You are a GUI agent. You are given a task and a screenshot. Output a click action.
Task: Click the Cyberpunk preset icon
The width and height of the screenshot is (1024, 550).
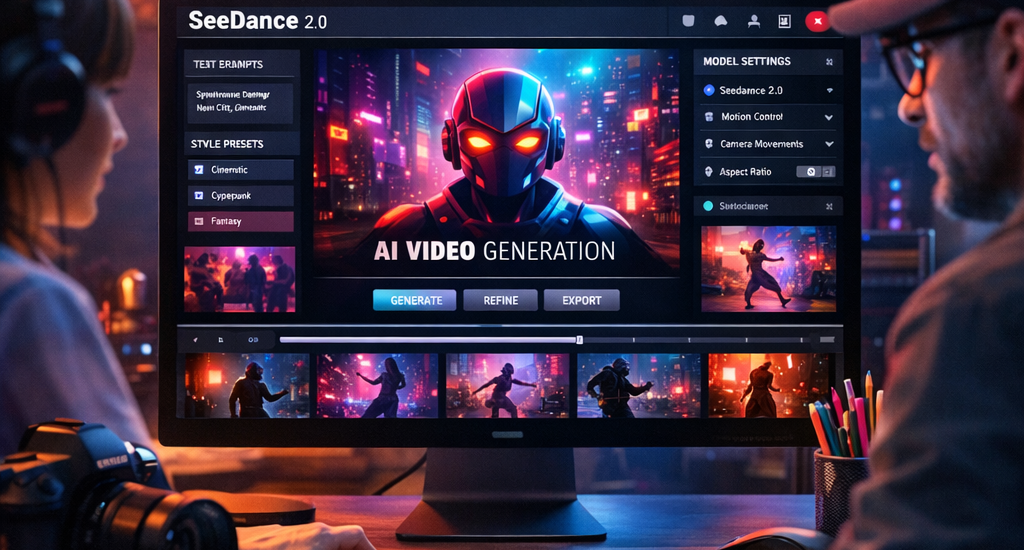coord(199,195)
